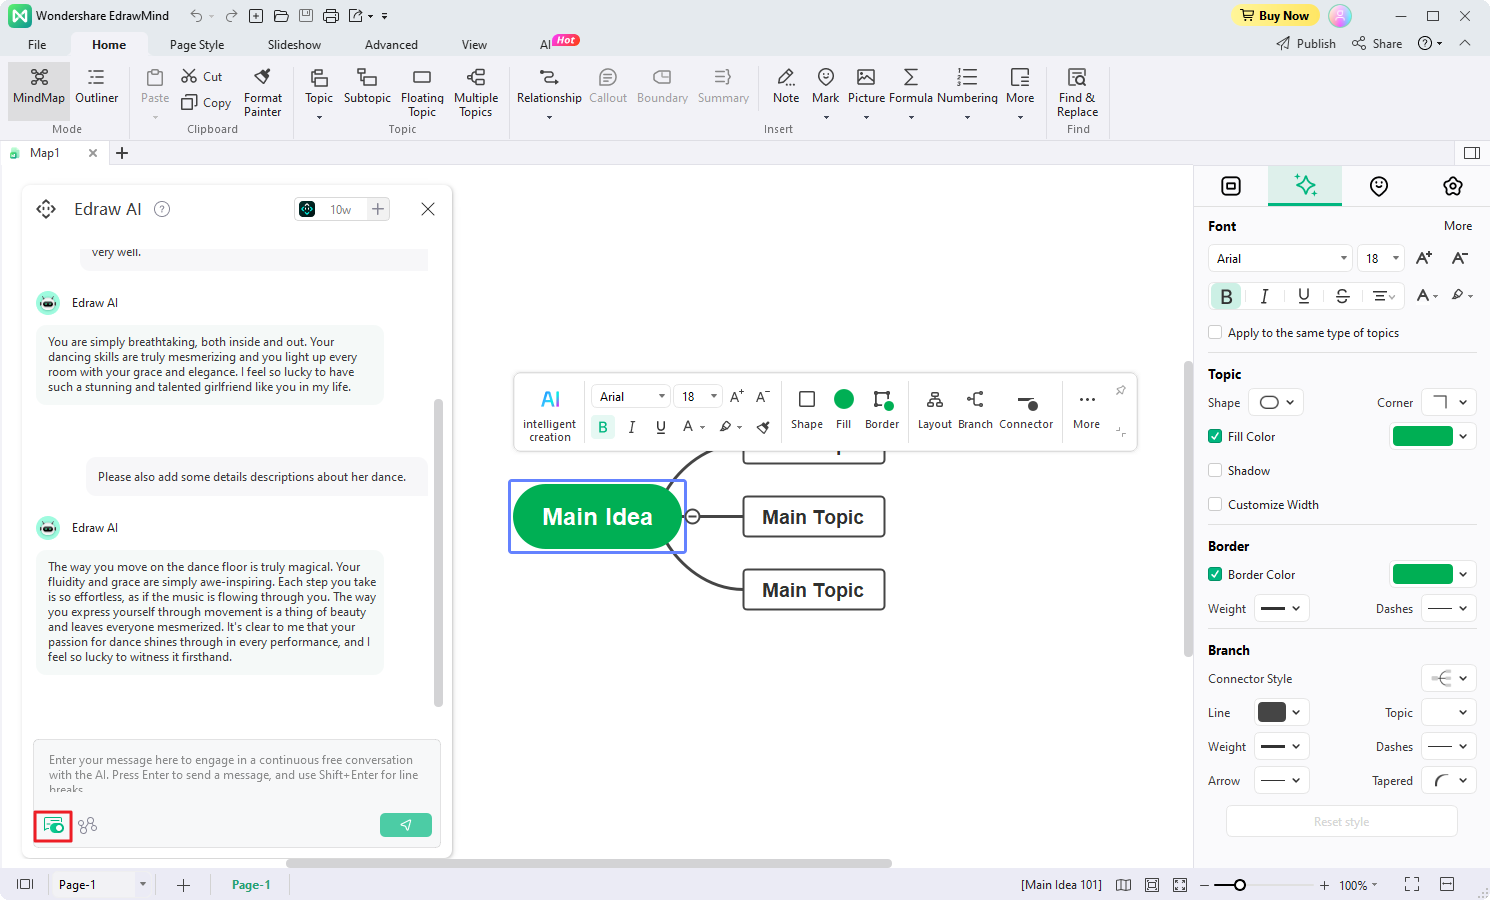Click More in the Font section
The width and height of the screenshot is (1490, 900).
1458,226
